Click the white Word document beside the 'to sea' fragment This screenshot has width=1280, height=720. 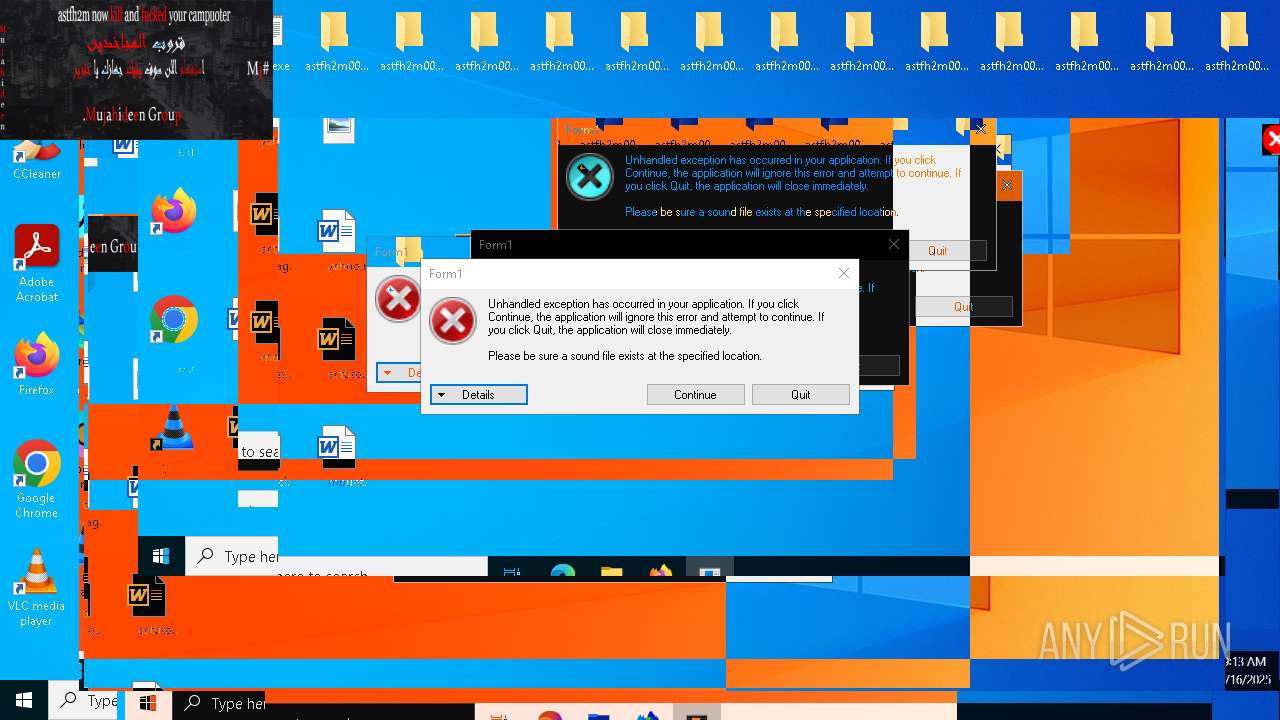[x=336, y=447]
